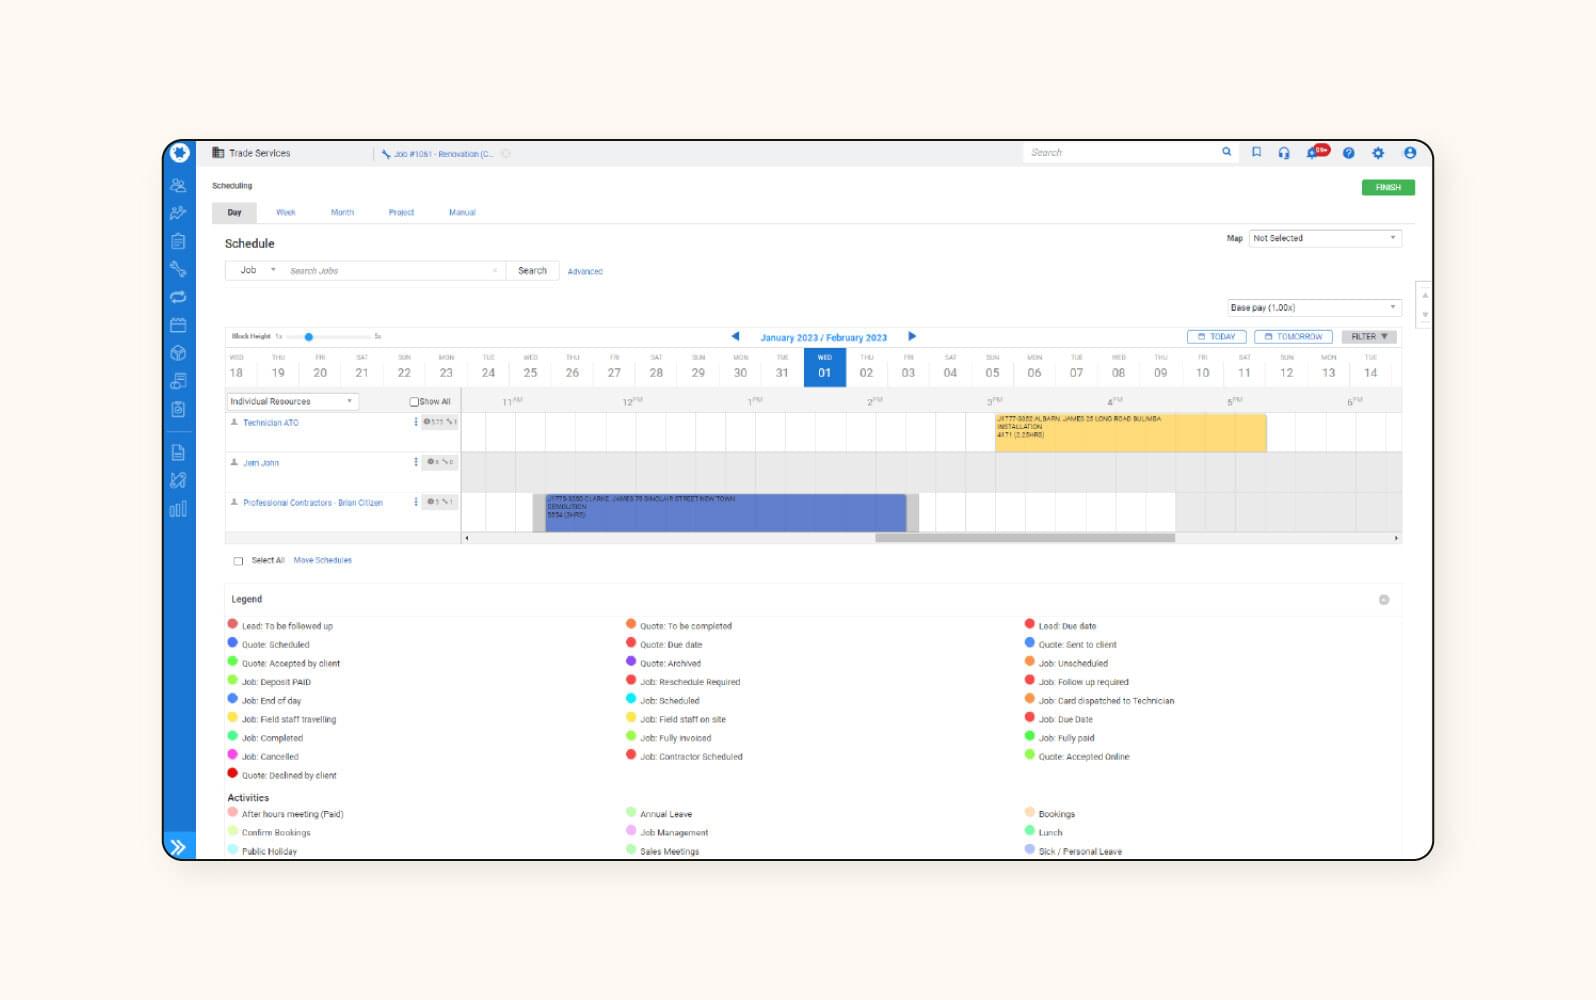The width and height of the screenshot is (1596, 1000).
Task: Toggle the Show All checkbox
Action: [x=414, y=402]
